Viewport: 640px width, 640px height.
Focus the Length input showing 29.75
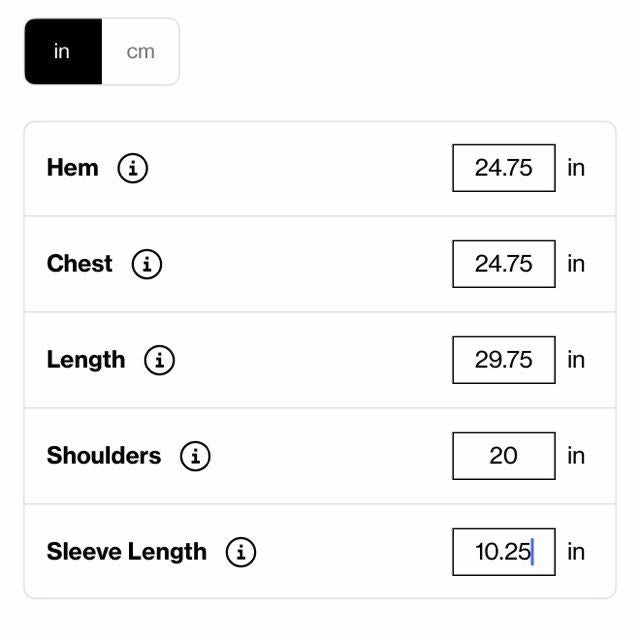[503, 360]
